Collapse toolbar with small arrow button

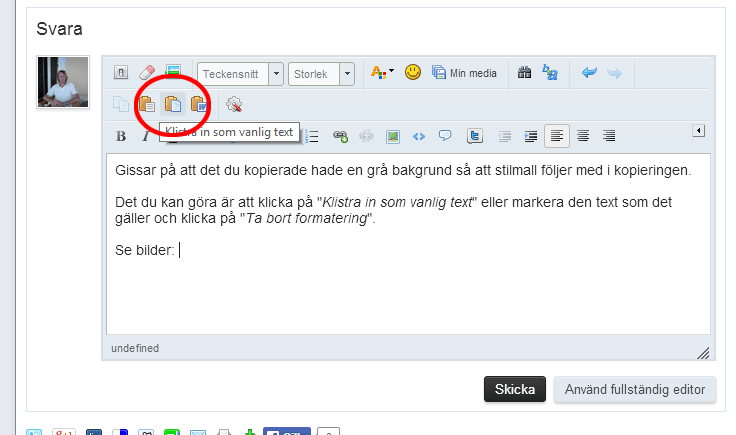(699, 131)
